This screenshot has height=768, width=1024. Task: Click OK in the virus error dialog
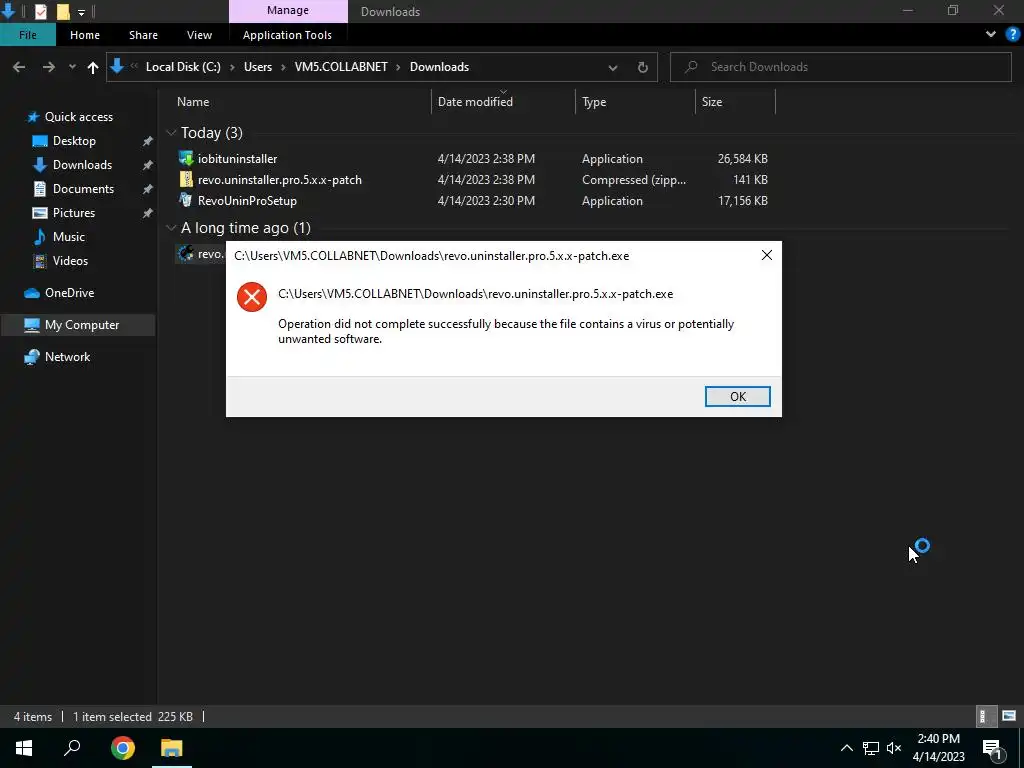point(737,396)
